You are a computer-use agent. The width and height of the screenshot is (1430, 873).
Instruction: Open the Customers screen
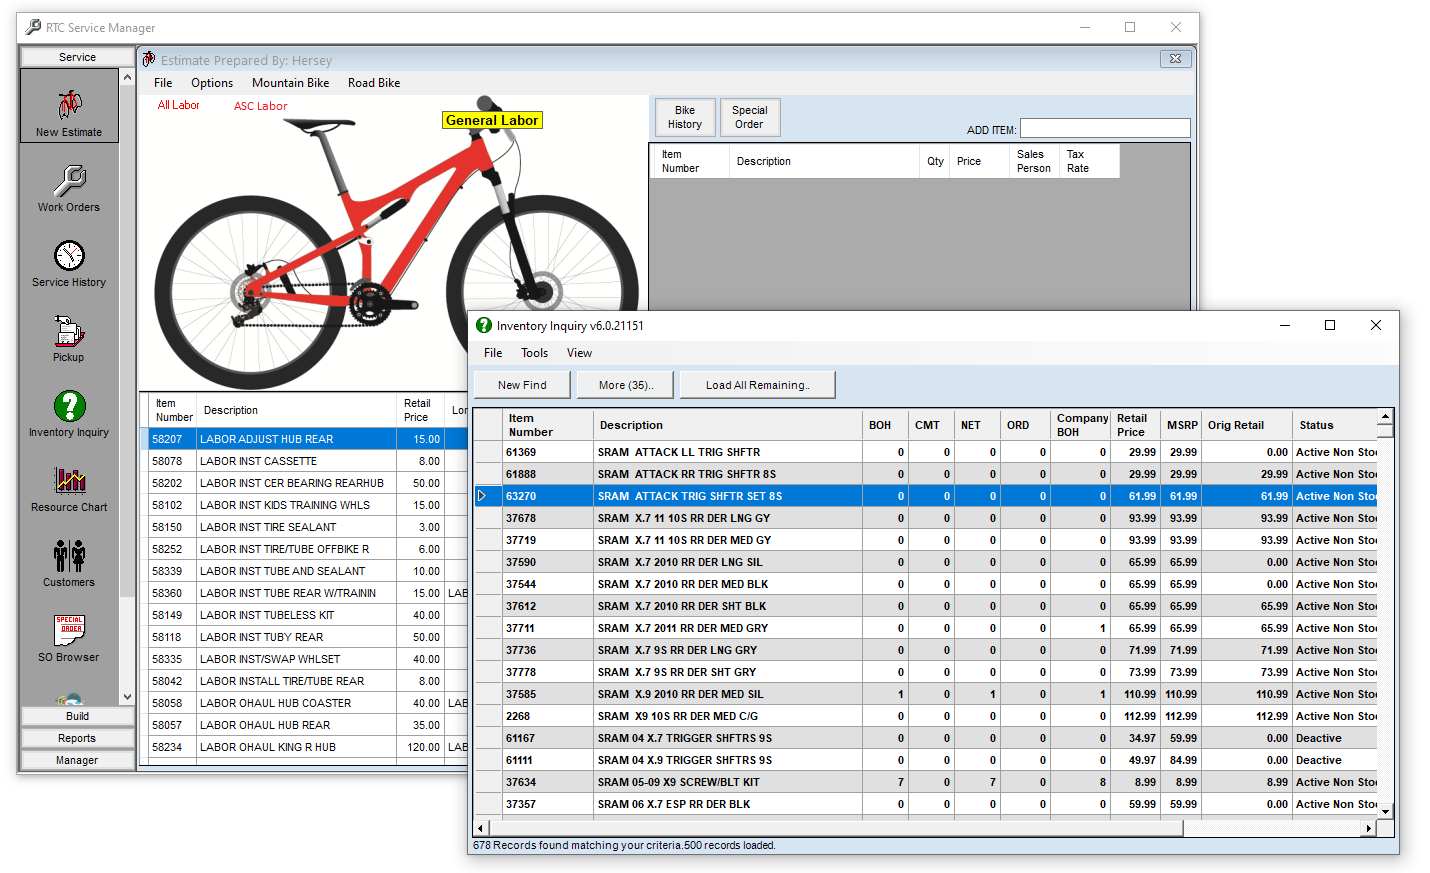click(x=69, y=563)
